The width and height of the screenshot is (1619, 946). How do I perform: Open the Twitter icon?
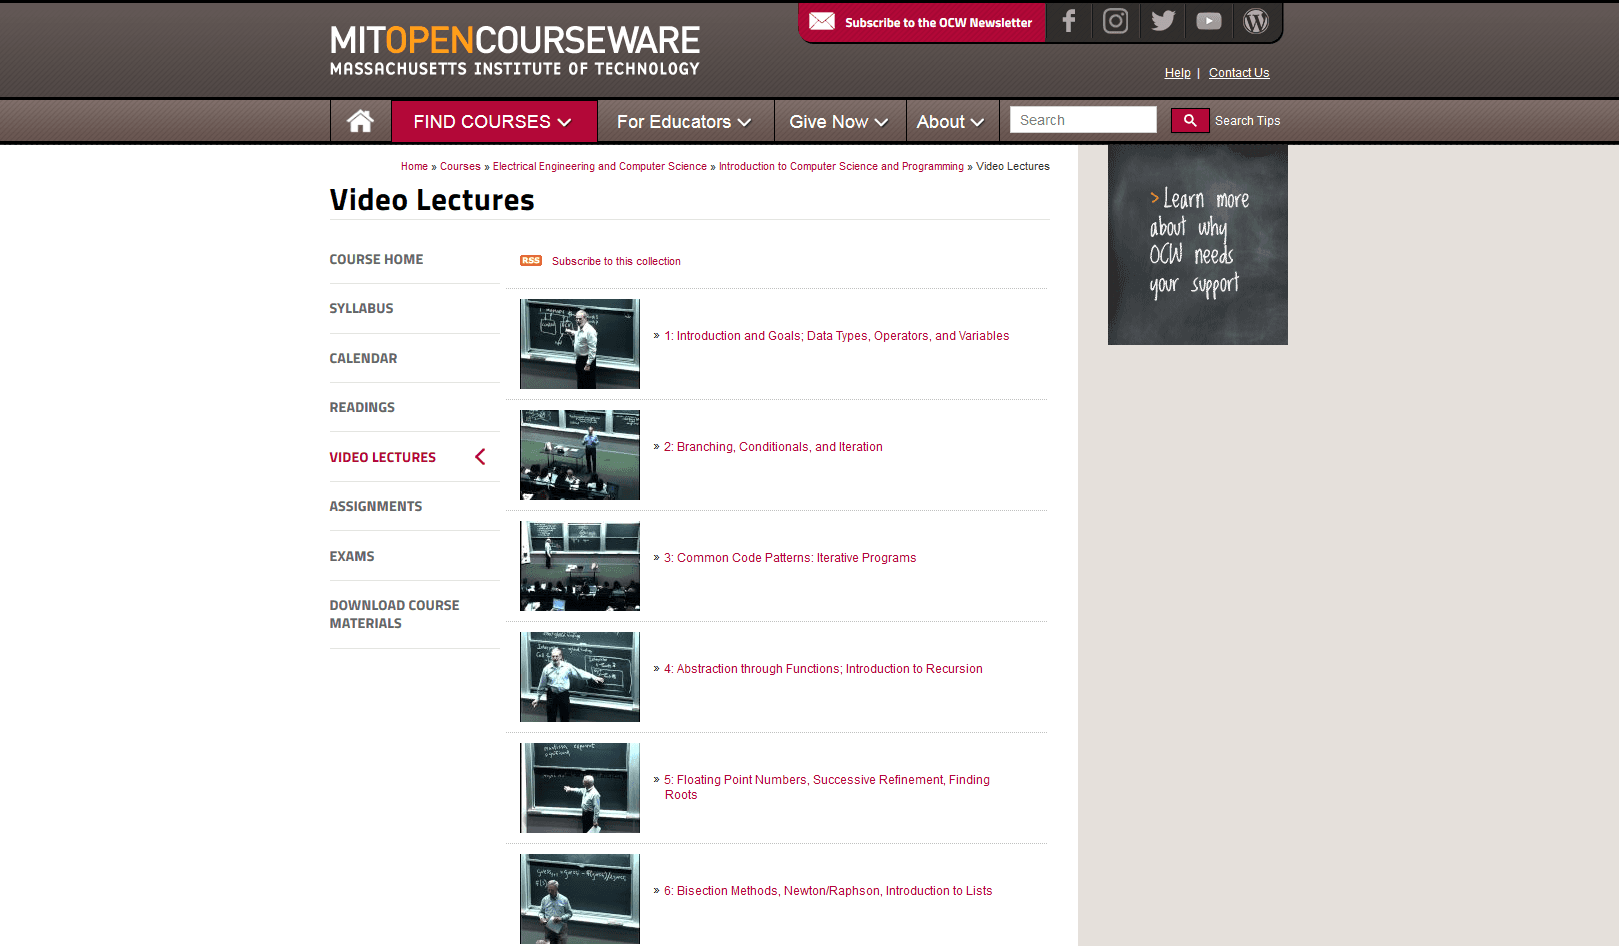coord(1162,20)
